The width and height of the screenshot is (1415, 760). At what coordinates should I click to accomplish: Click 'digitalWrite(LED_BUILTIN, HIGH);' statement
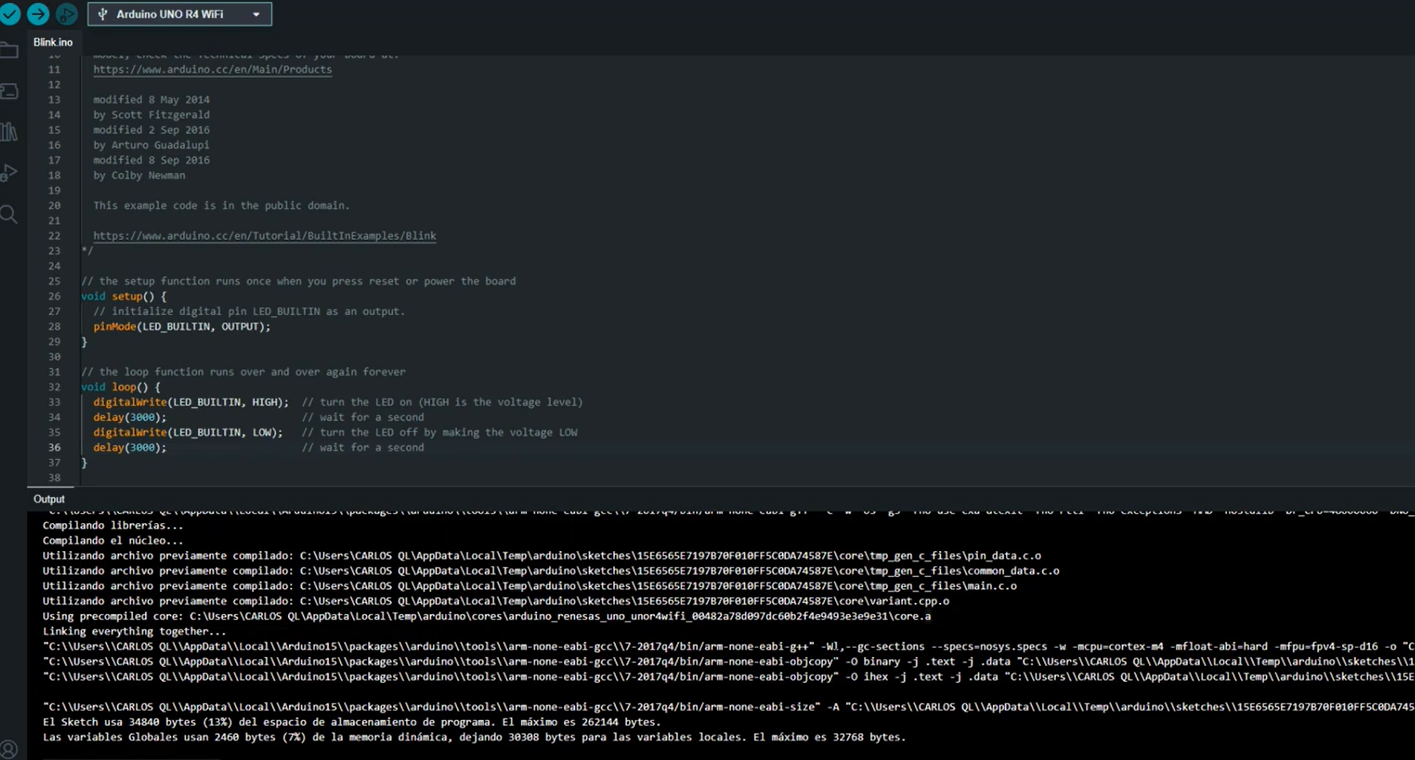point(191,402)
